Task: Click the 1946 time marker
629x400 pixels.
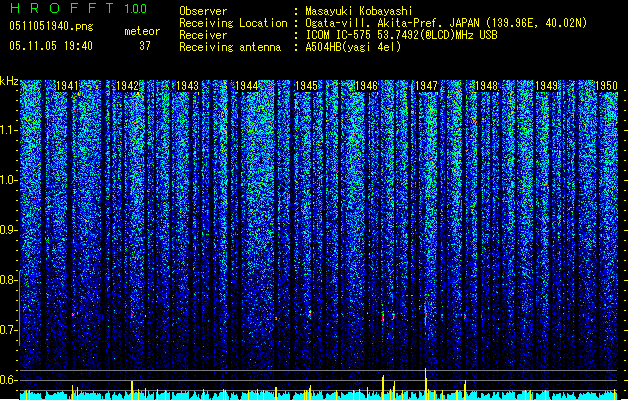Action: click(x=366, y=86)
